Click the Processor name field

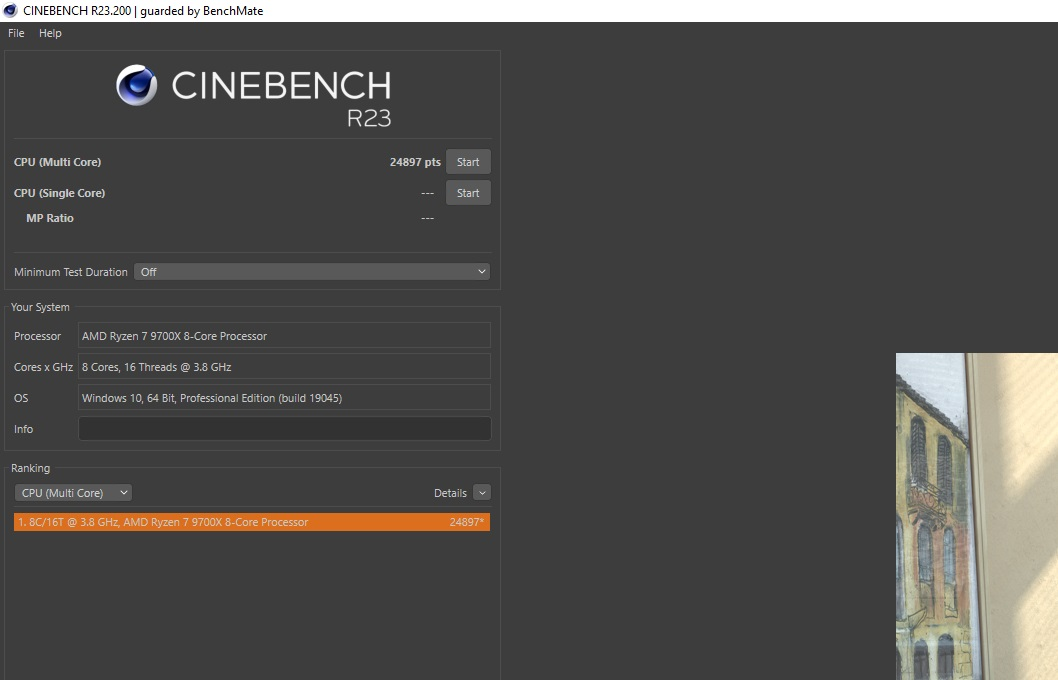(x=284, y=336)
